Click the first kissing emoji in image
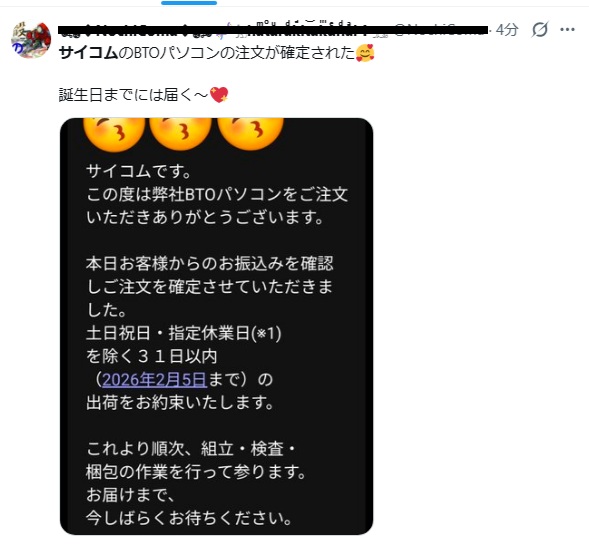Image resolution: width=589 pixels, height=544 pixels. (114, 134)
